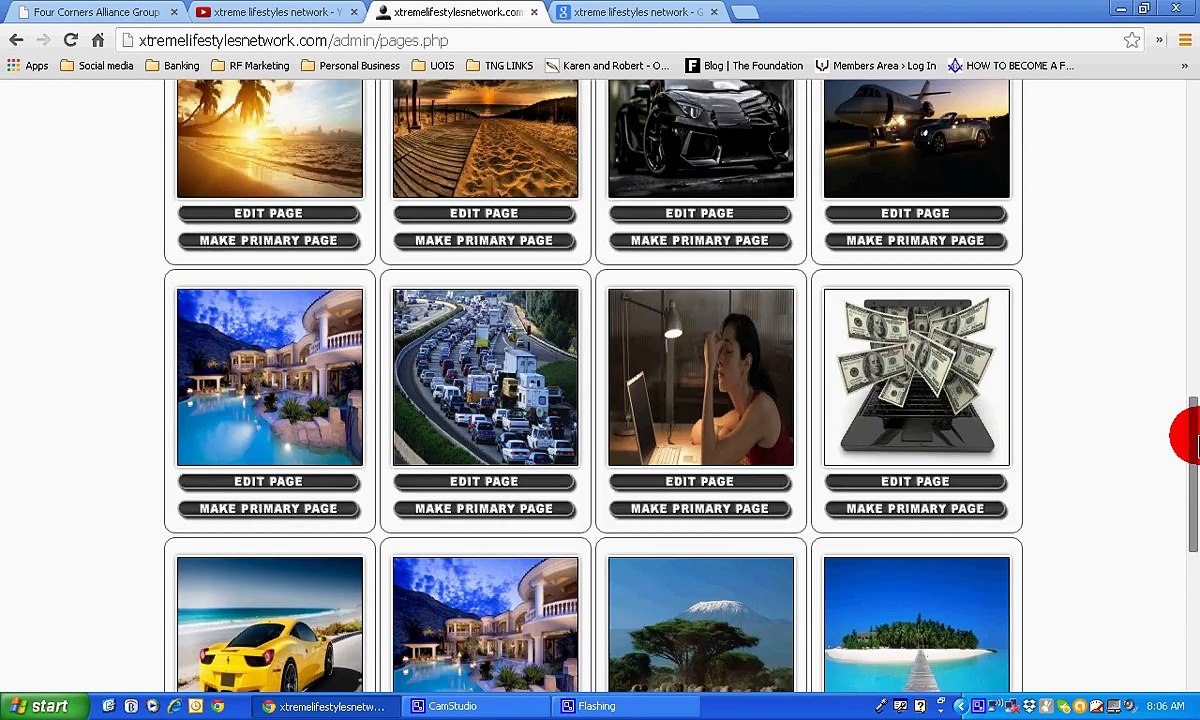Launch Internet Explorer from quick launch

coord(174,706)
